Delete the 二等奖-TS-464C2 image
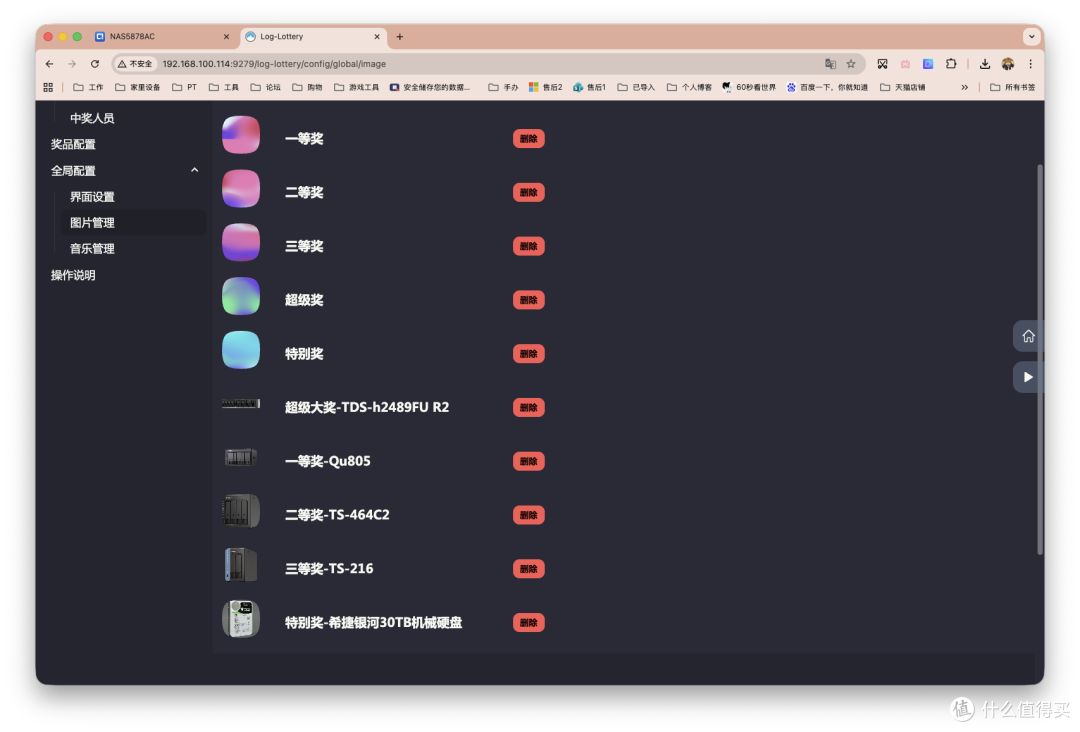Screen dimensions: 1080x732 528,514
